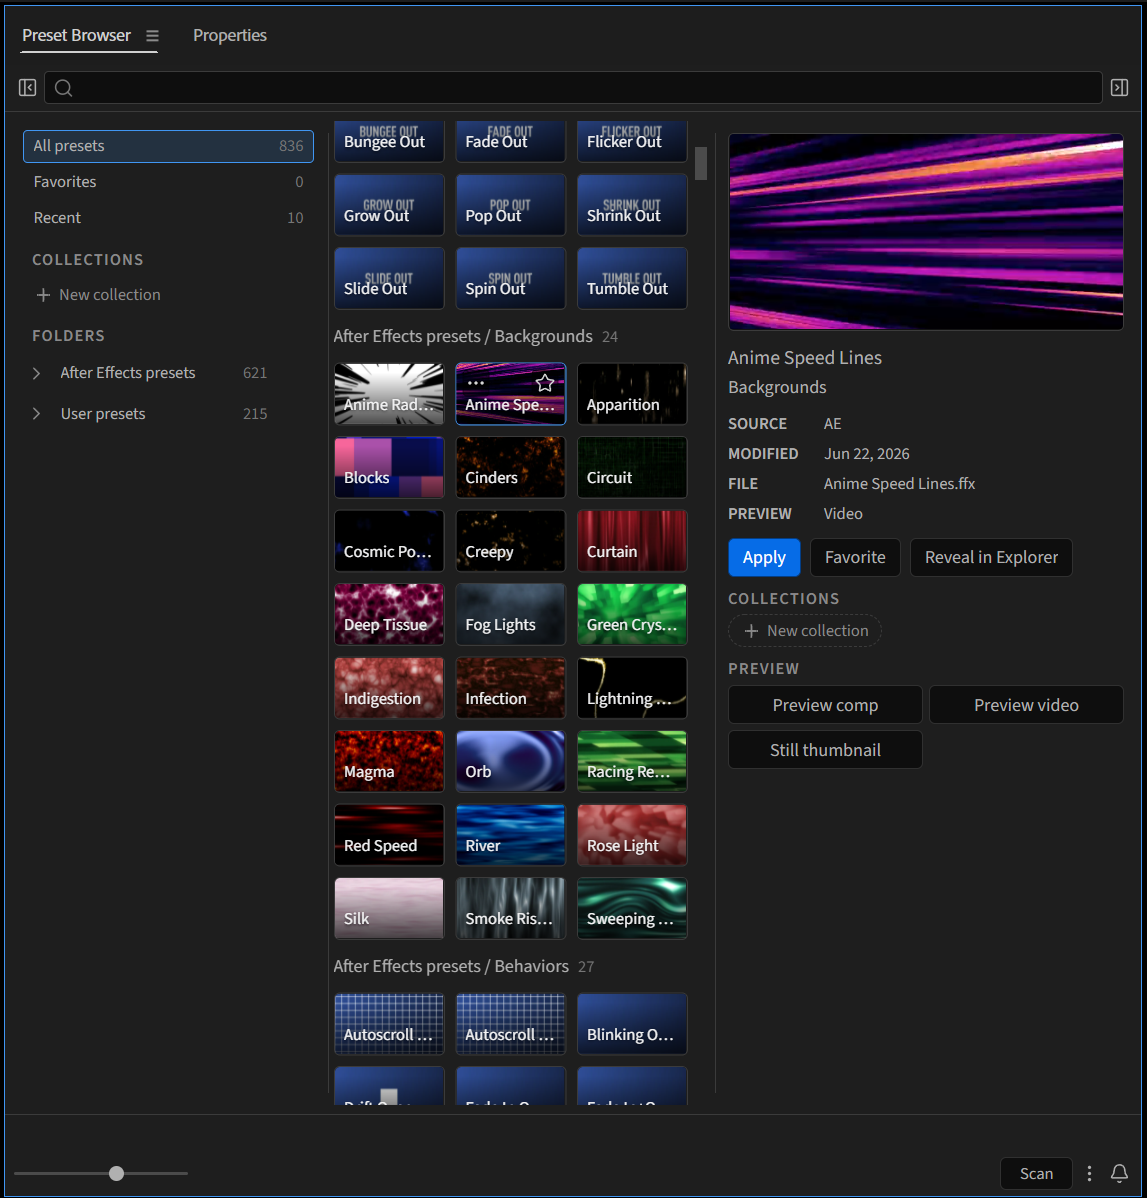1147x1198 pixels.
Task: Select the Cosmic Power preset thumbnail
Action: (389, 541)
